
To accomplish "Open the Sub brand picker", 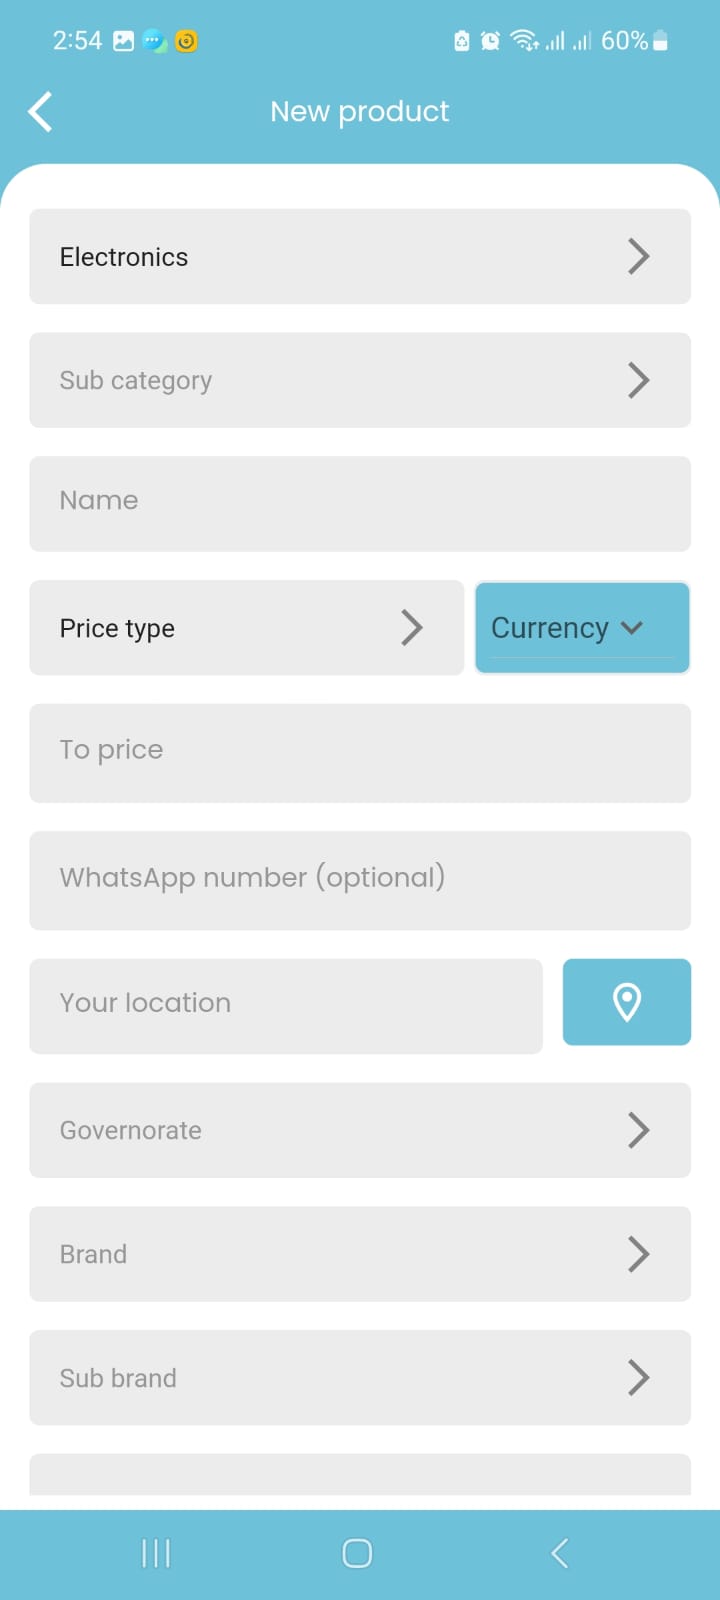I will point(360,1378).
